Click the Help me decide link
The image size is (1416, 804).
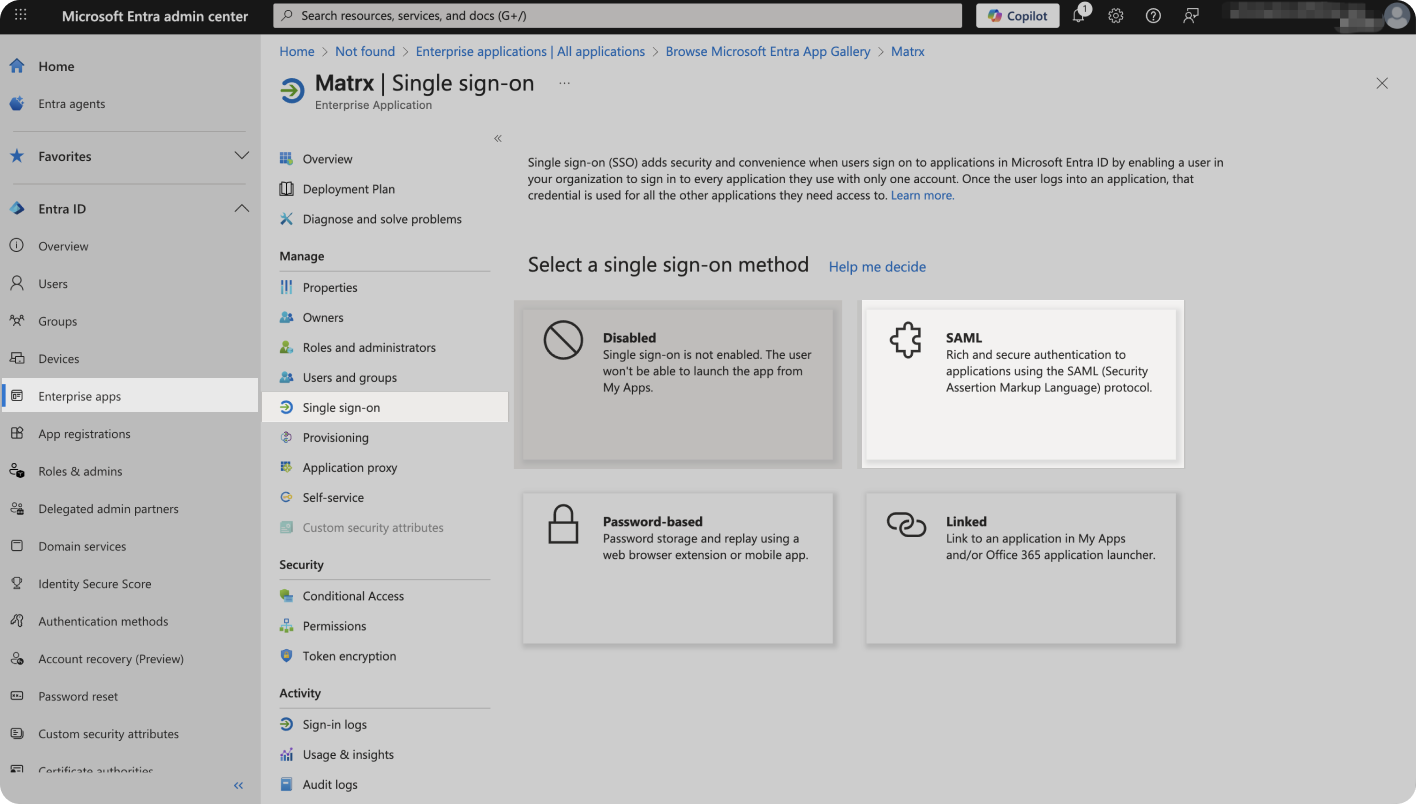(877, 267)
